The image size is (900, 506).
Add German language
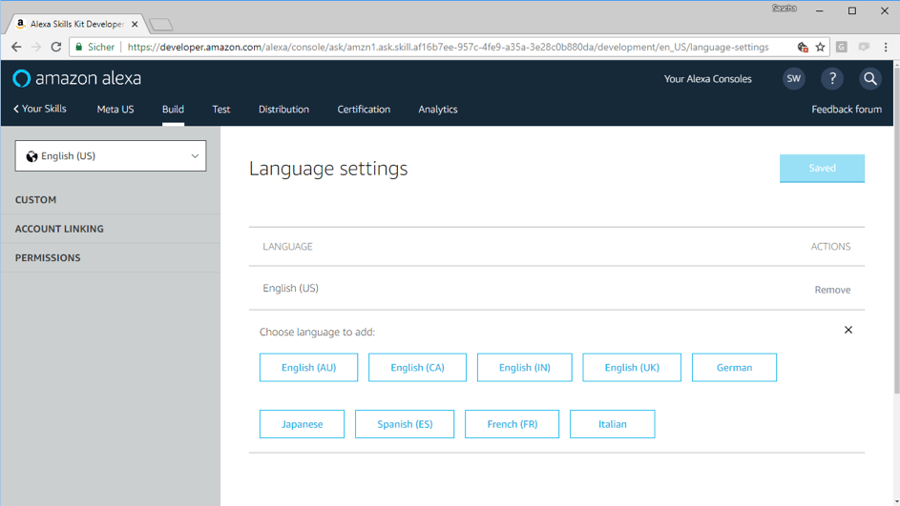(734, 367)
